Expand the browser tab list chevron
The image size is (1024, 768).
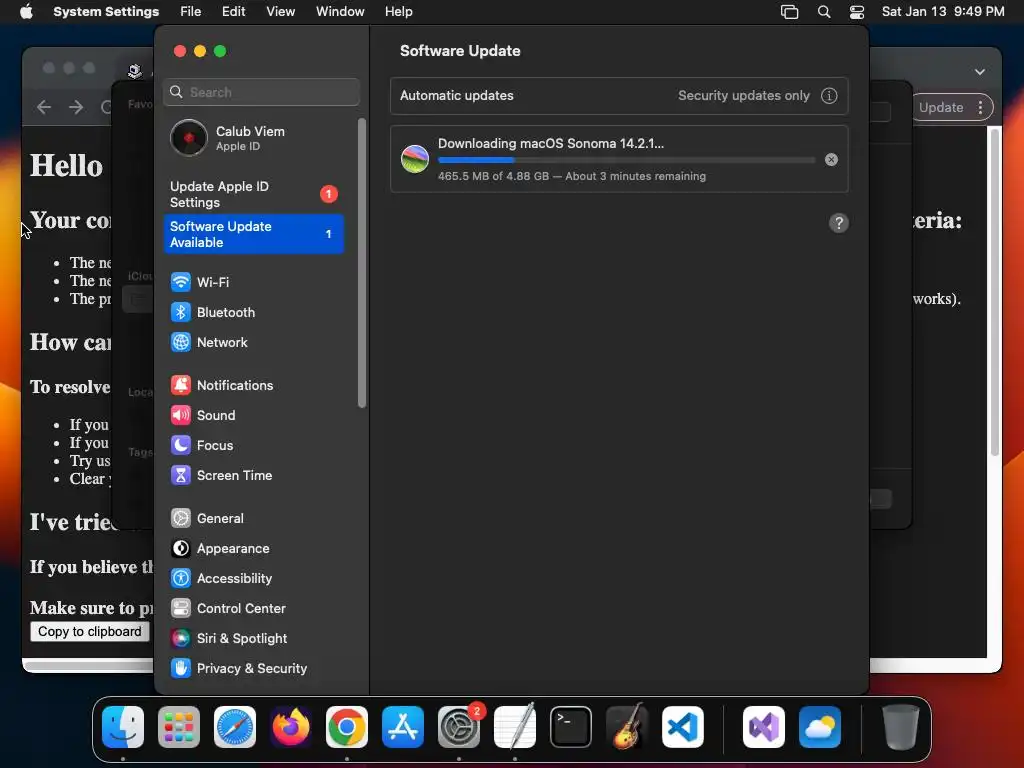tap(980, 72)
